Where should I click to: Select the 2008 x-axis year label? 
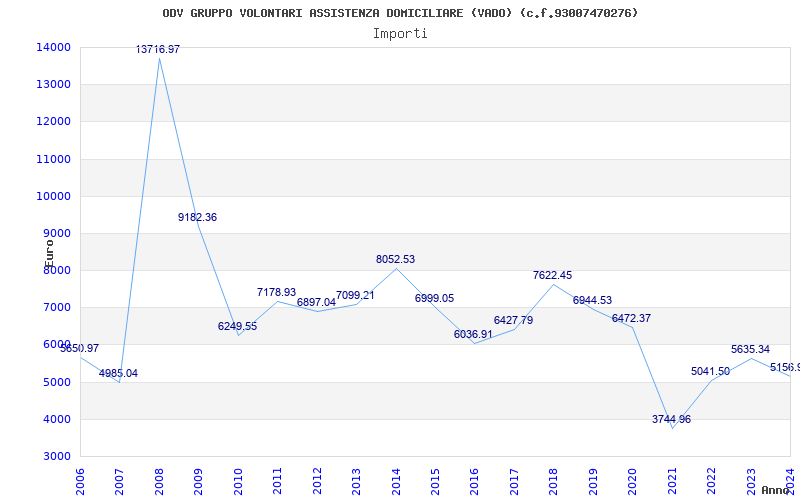point(159,482)
